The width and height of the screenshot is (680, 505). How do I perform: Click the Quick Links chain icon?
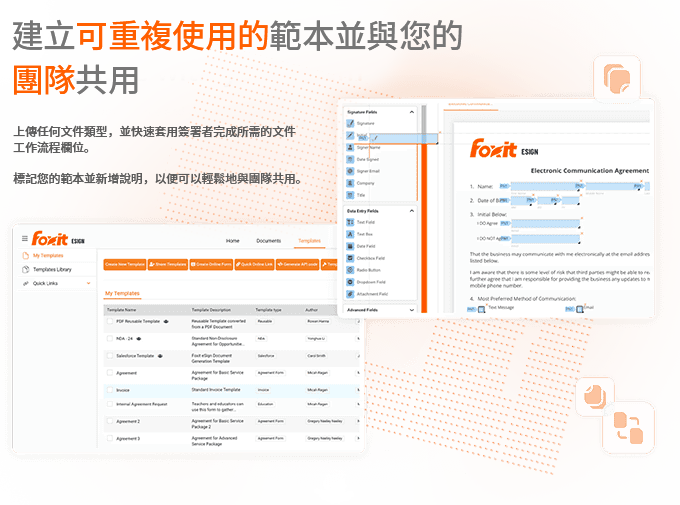coord(26,283)
